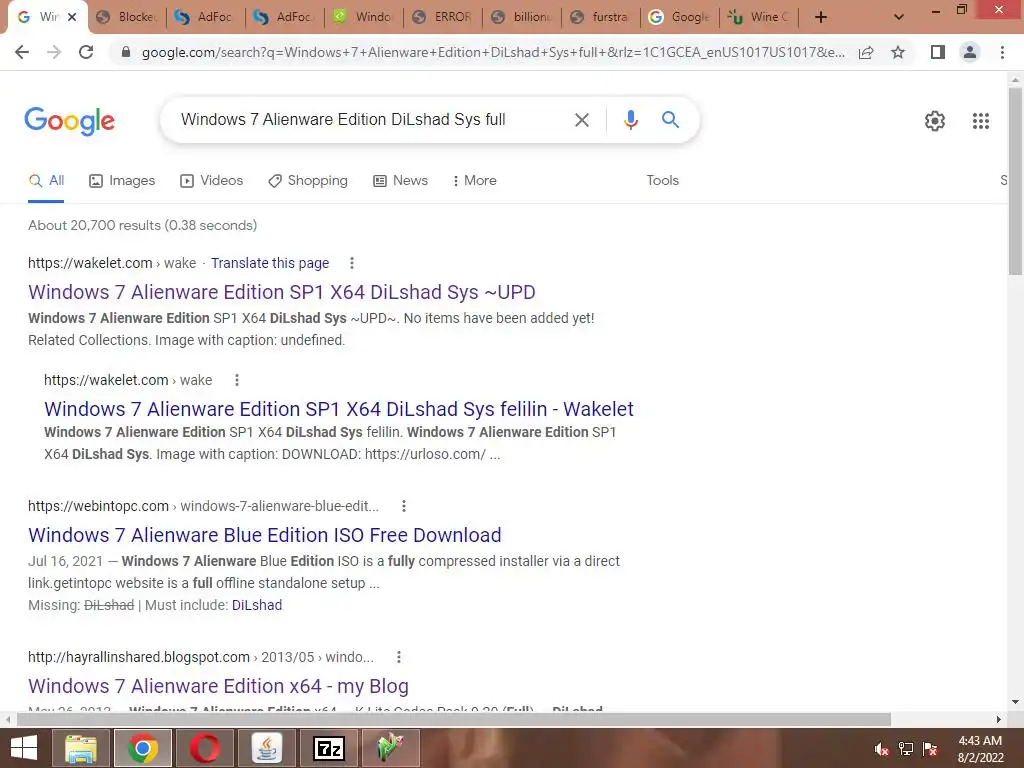
Task: Reload the current page
Action: tap(86, 52)
